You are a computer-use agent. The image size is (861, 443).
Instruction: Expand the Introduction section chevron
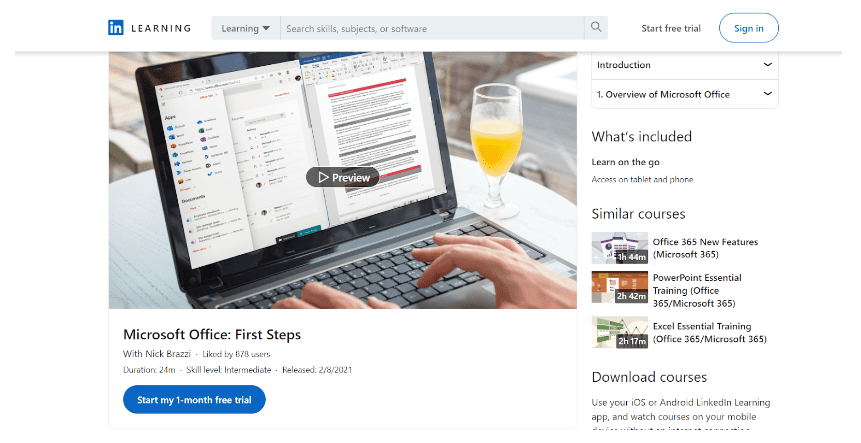coord(768,65)
